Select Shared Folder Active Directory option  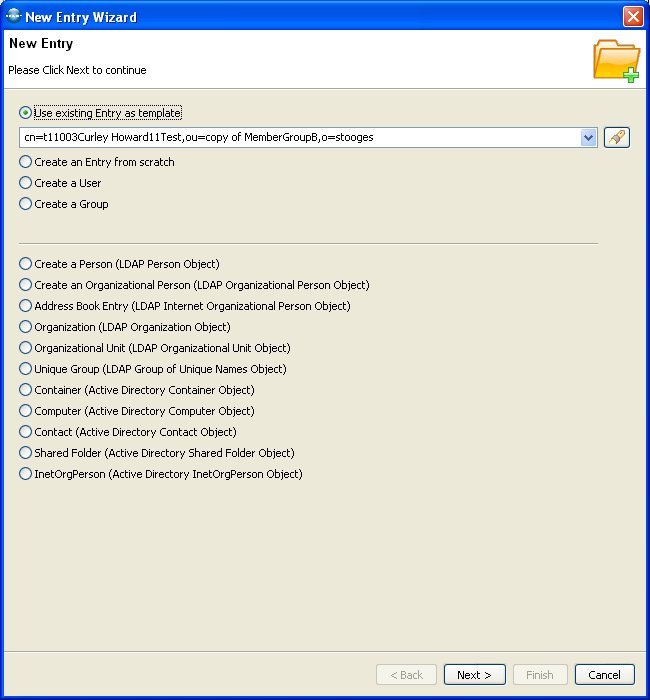click(26, 453)
